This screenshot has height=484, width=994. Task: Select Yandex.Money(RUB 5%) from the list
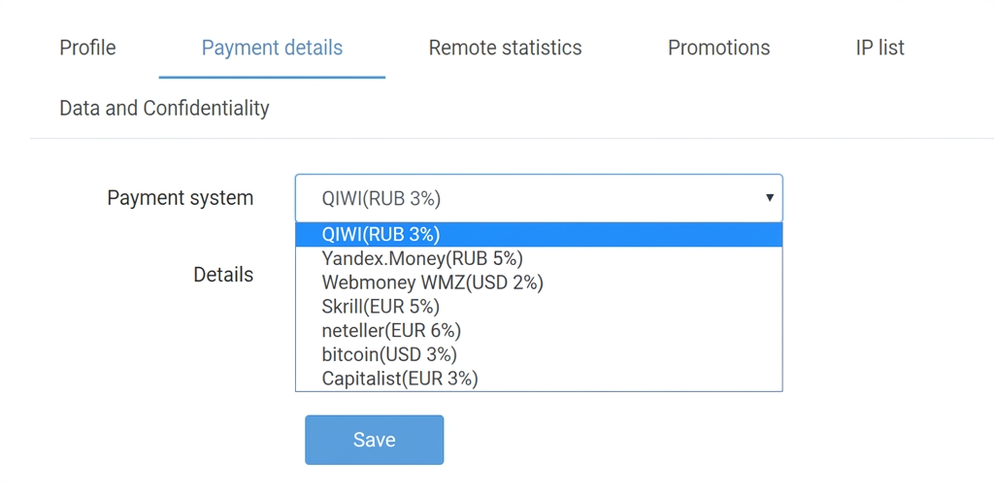tap(539, 259)
